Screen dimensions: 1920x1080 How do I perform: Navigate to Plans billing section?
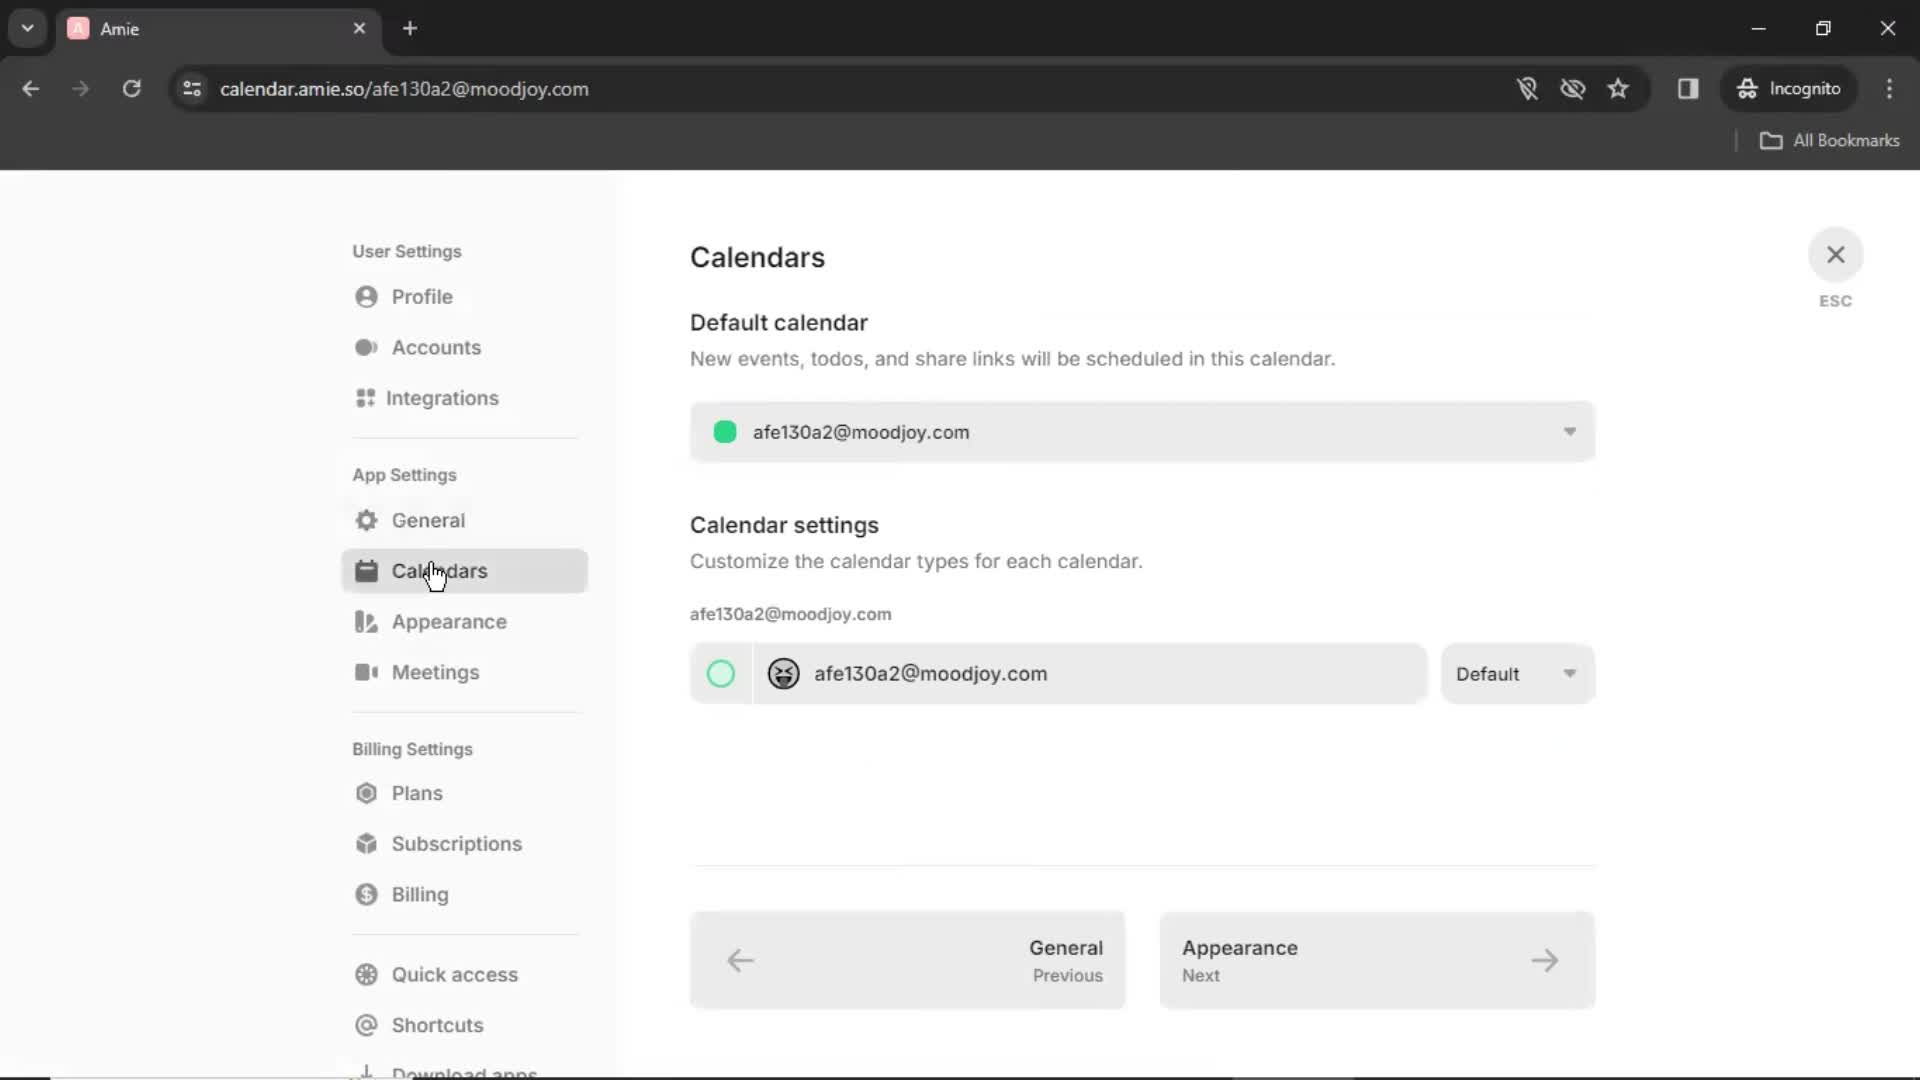coord(415,793)
